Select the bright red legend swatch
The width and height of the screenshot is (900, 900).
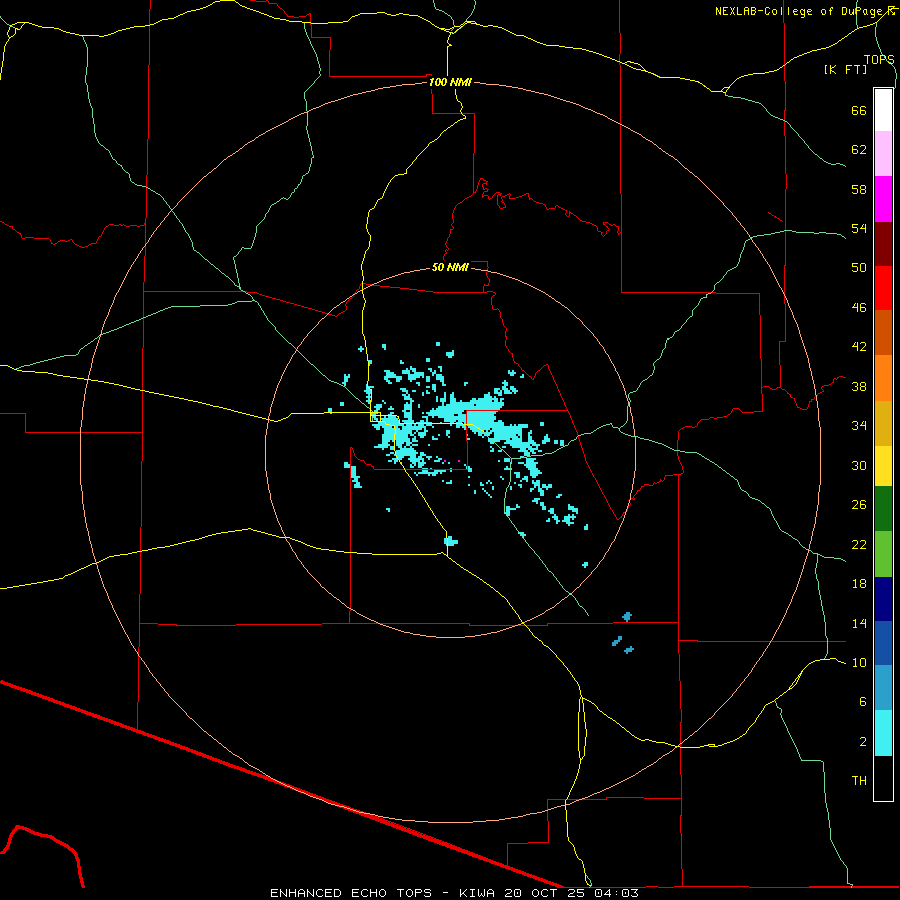coord(883,288)
